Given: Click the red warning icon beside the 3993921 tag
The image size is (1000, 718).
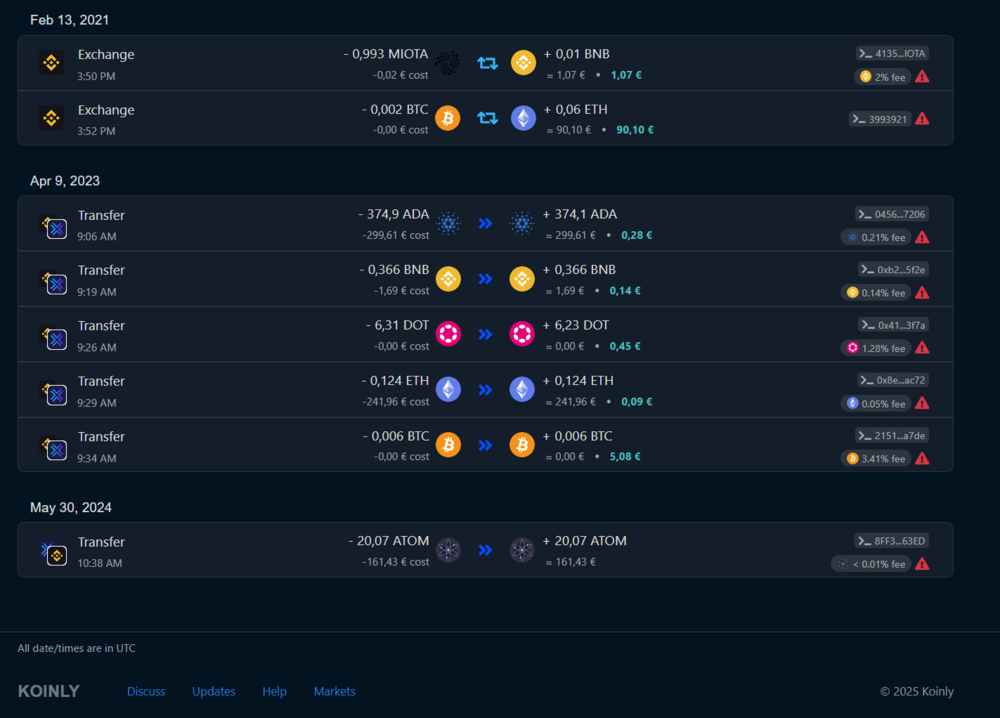Looking at the screenshot, I should click(x=922, y=119).
